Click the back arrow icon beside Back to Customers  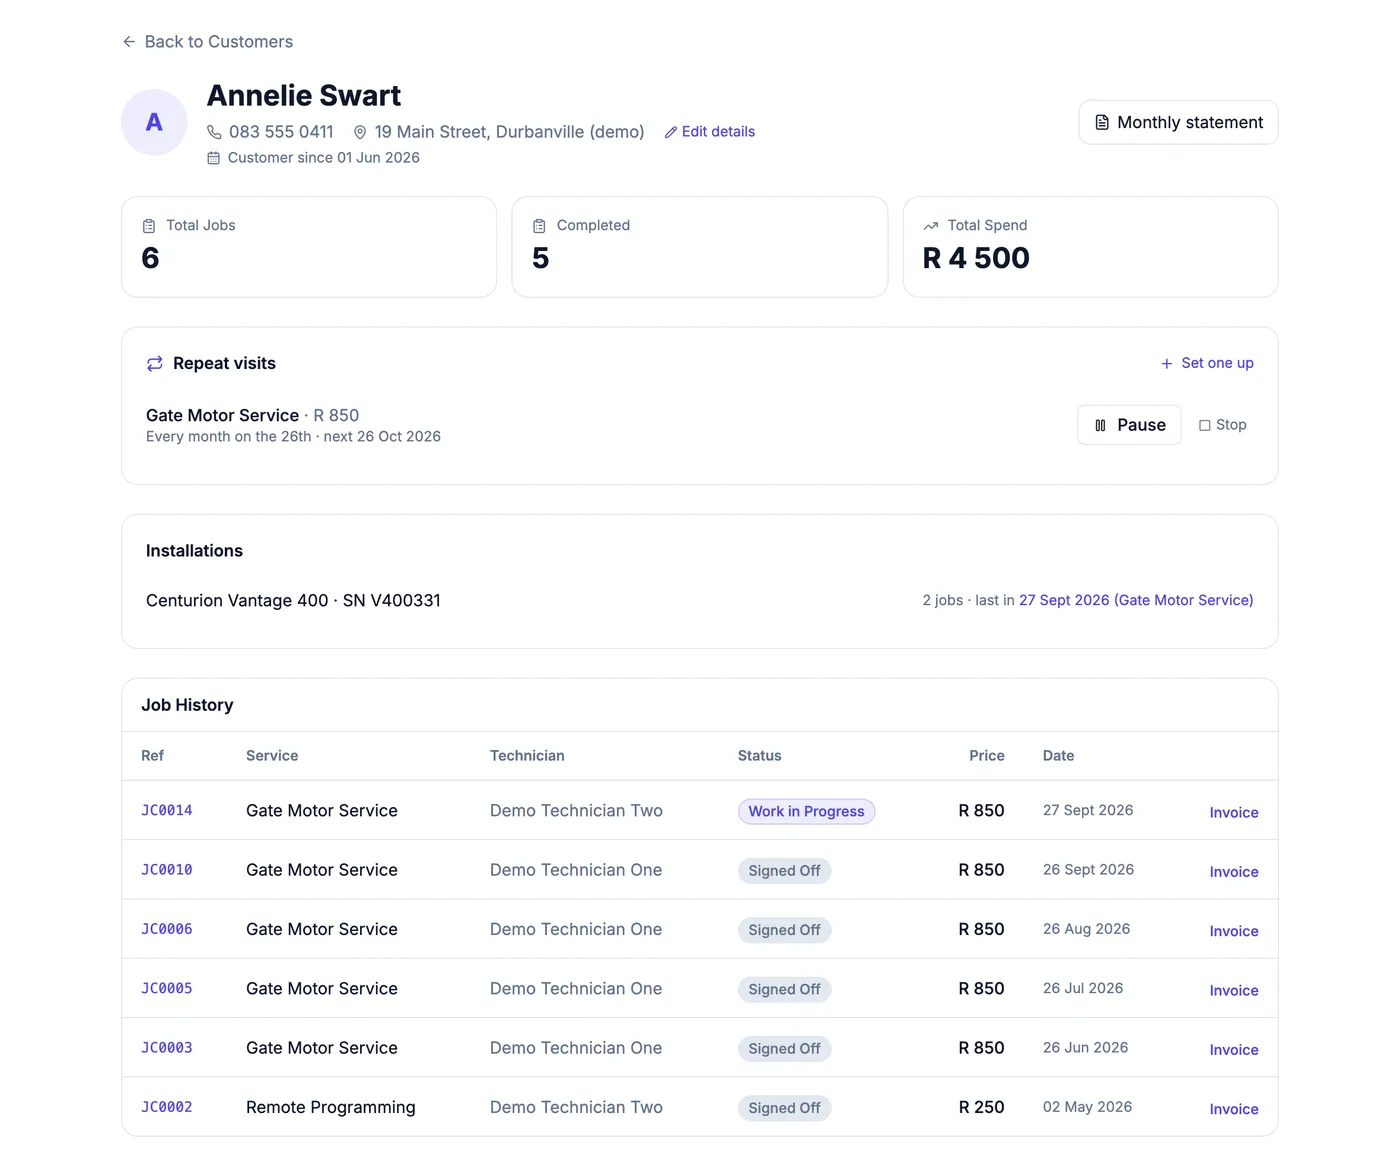point(129,42)
